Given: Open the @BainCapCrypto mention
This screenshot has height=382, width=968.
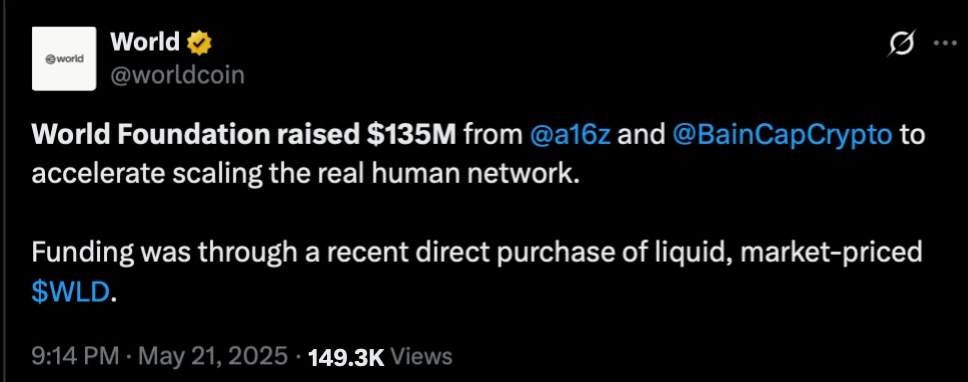Looking at the screenshot, I should 782,136.
